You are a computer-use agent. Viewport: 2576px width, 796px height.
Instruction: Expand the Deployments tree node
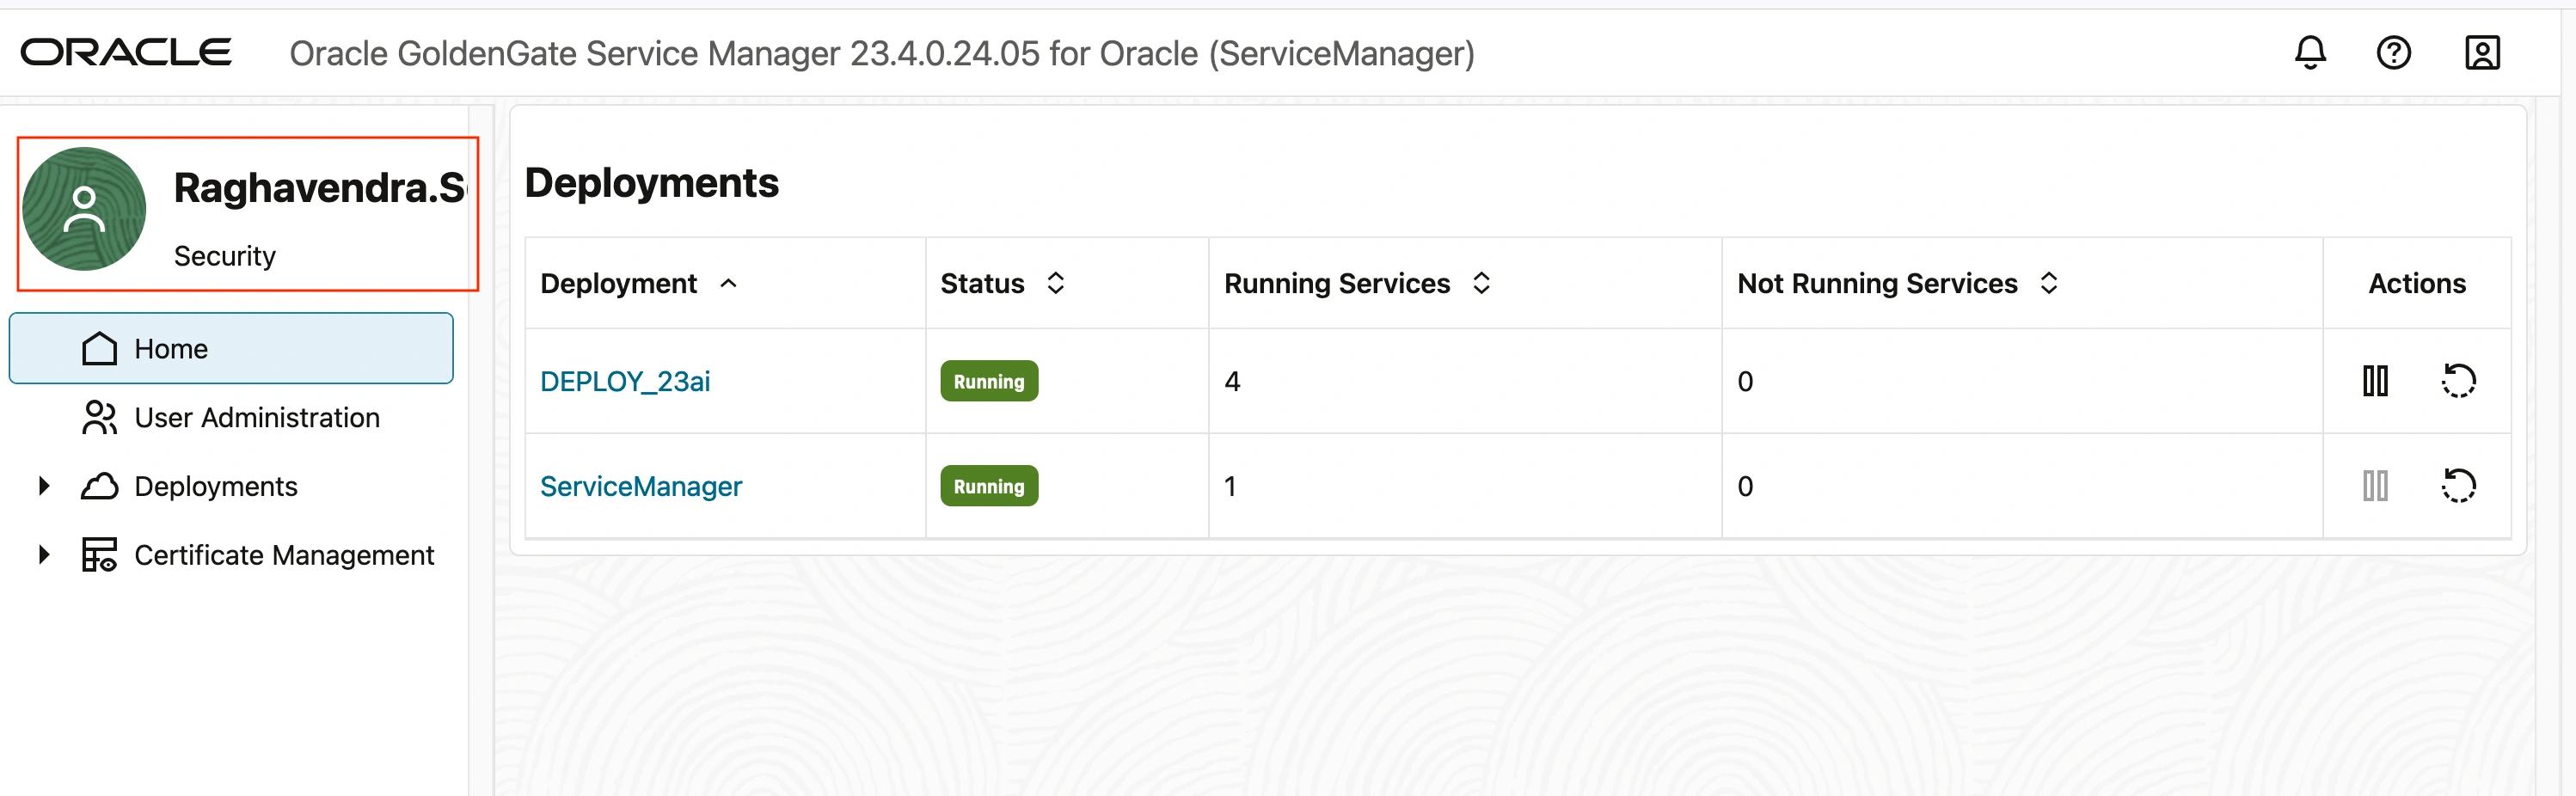coord(44,486)
